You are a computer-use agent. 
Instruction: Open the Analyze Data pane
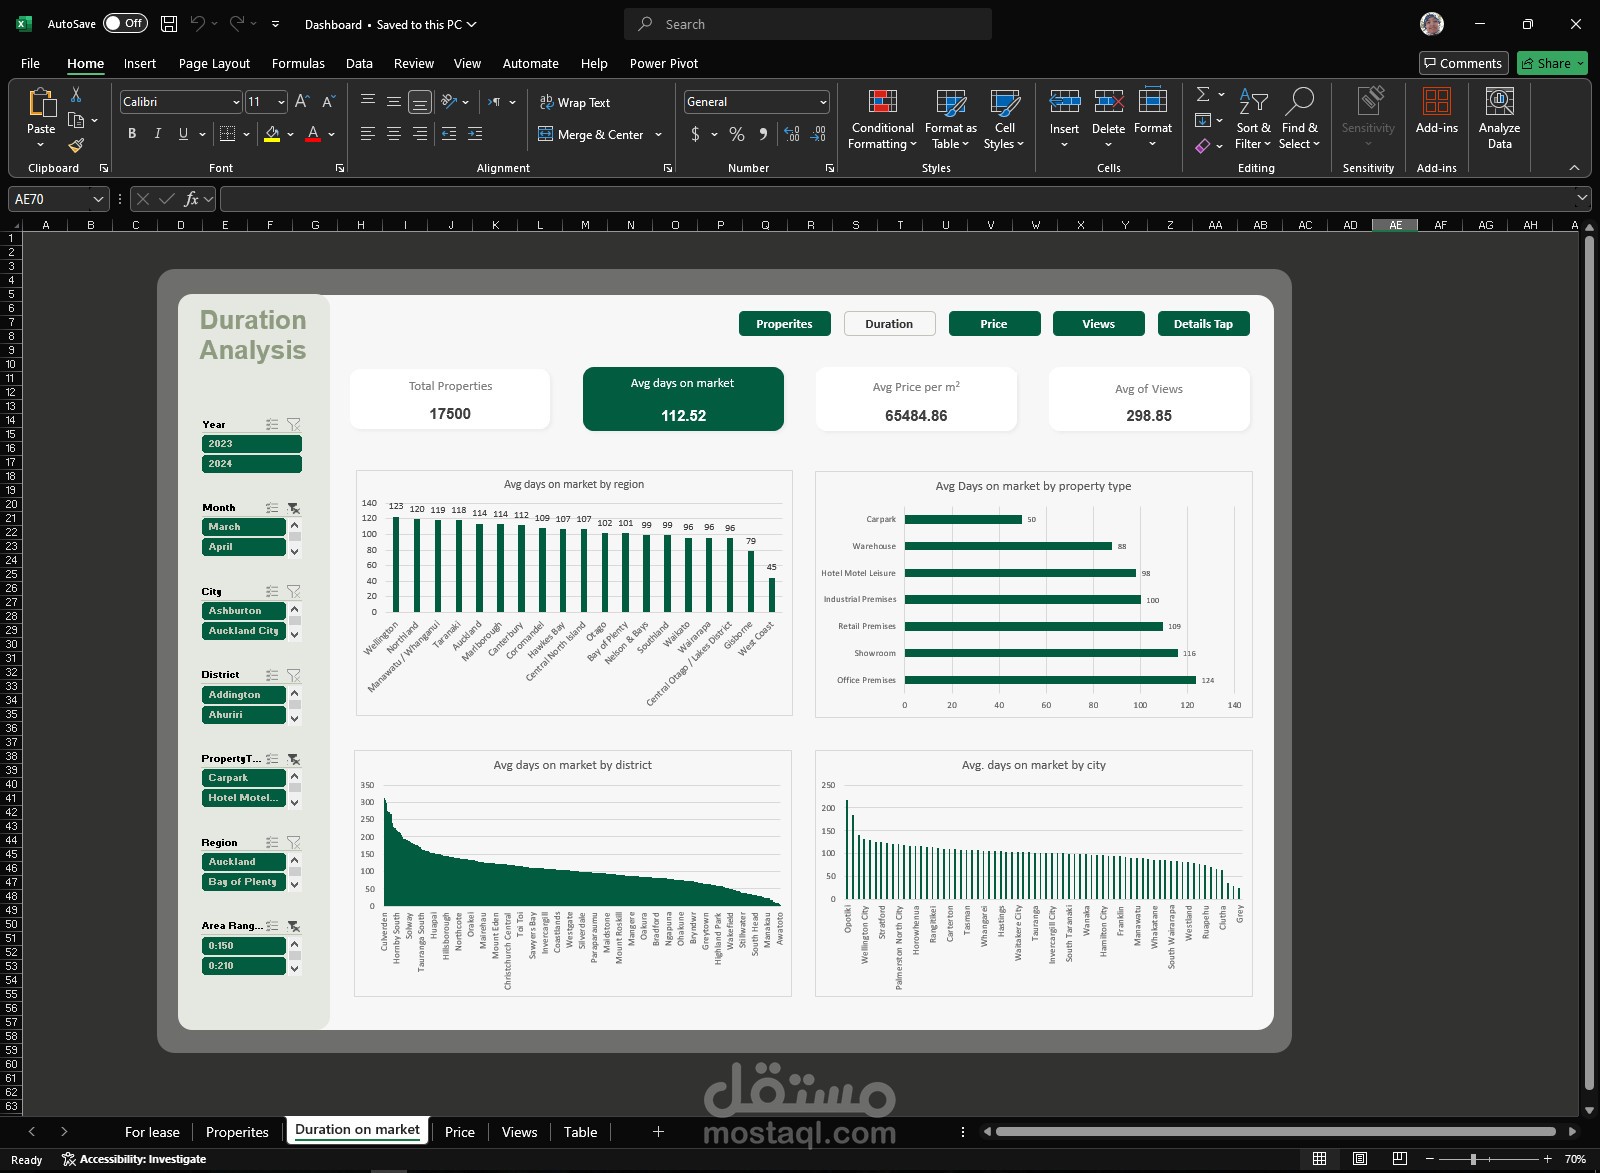(1498, 117)
